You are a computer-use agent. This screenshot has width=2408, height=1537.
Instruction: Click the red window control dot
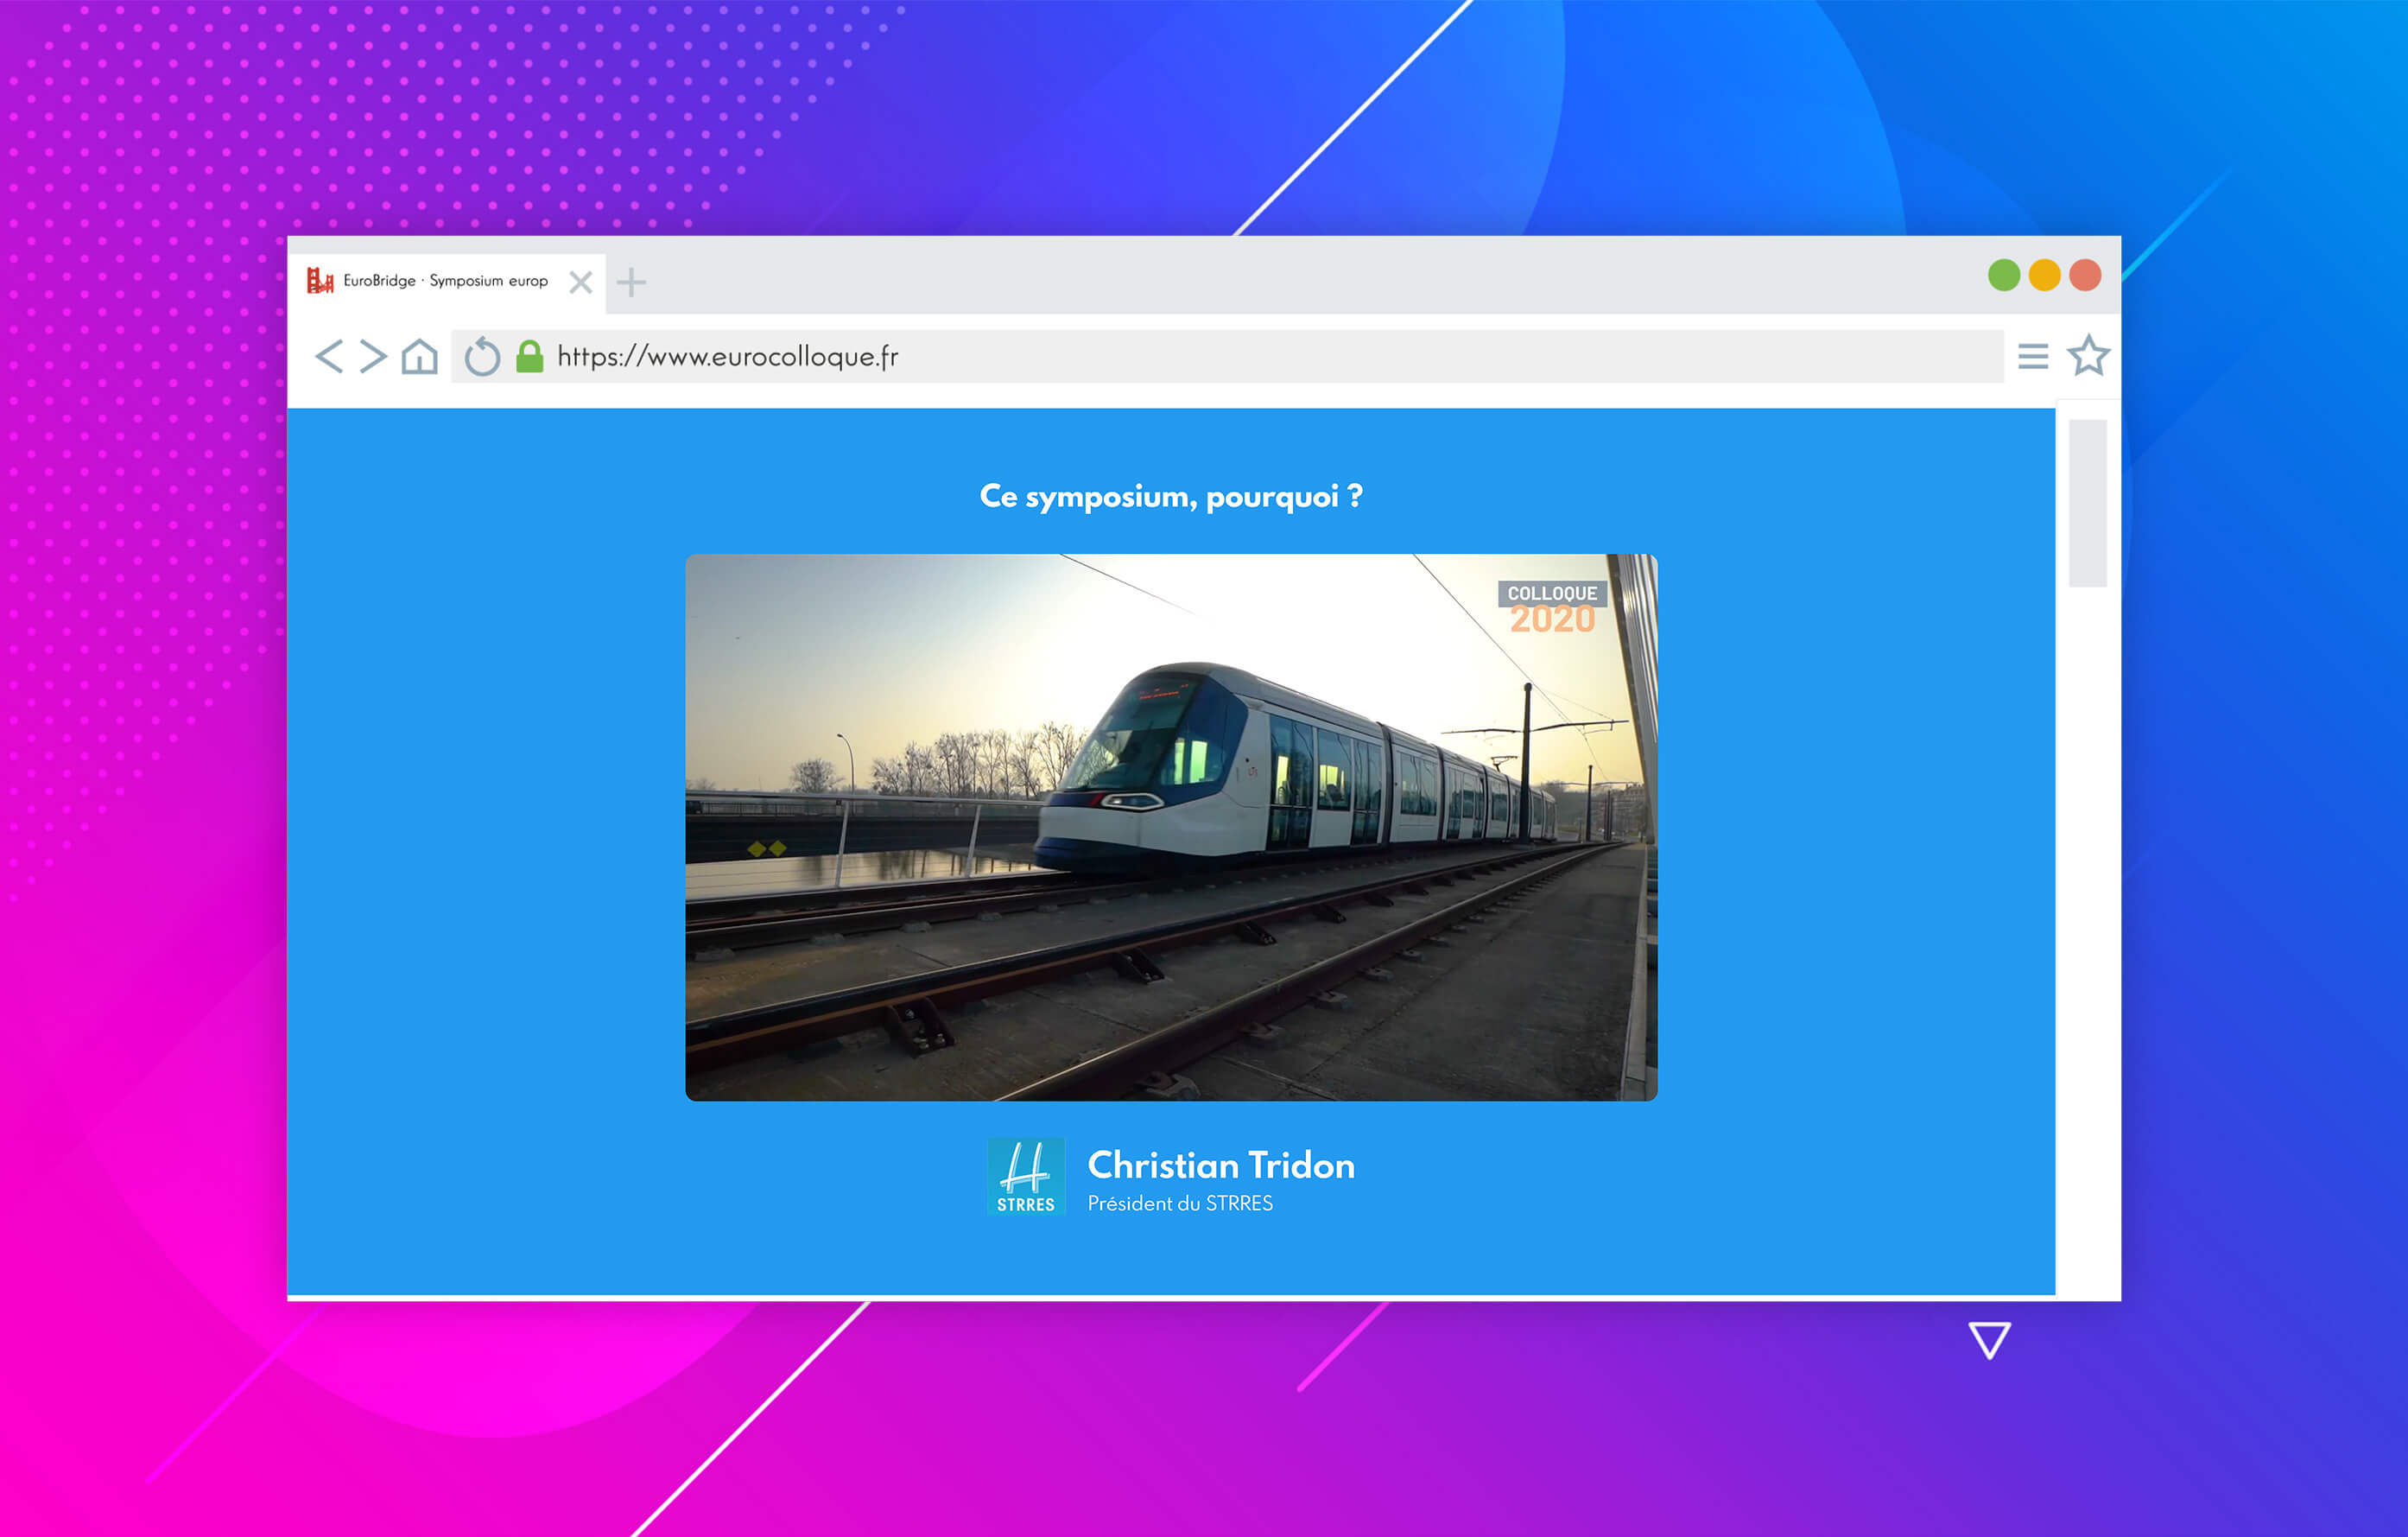click(x=2085, y=275)
